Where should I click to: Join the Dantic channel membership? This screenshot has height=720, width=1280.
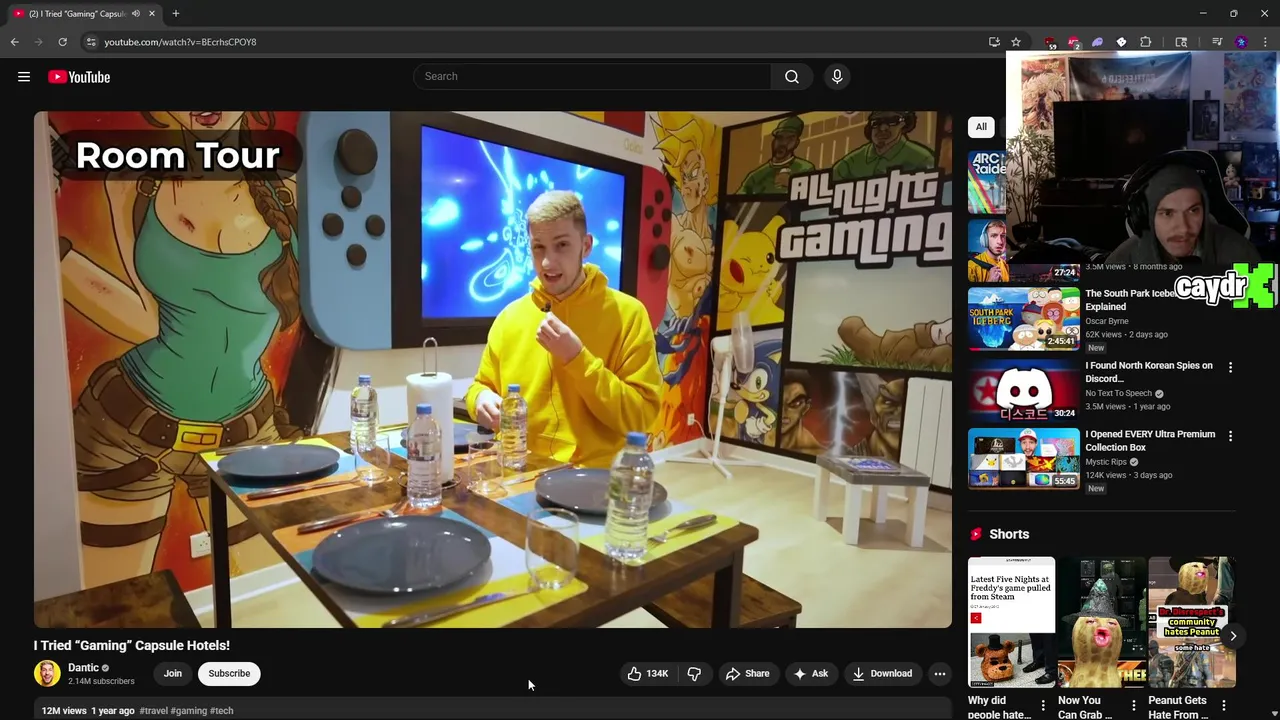click(x=173, y=673)
